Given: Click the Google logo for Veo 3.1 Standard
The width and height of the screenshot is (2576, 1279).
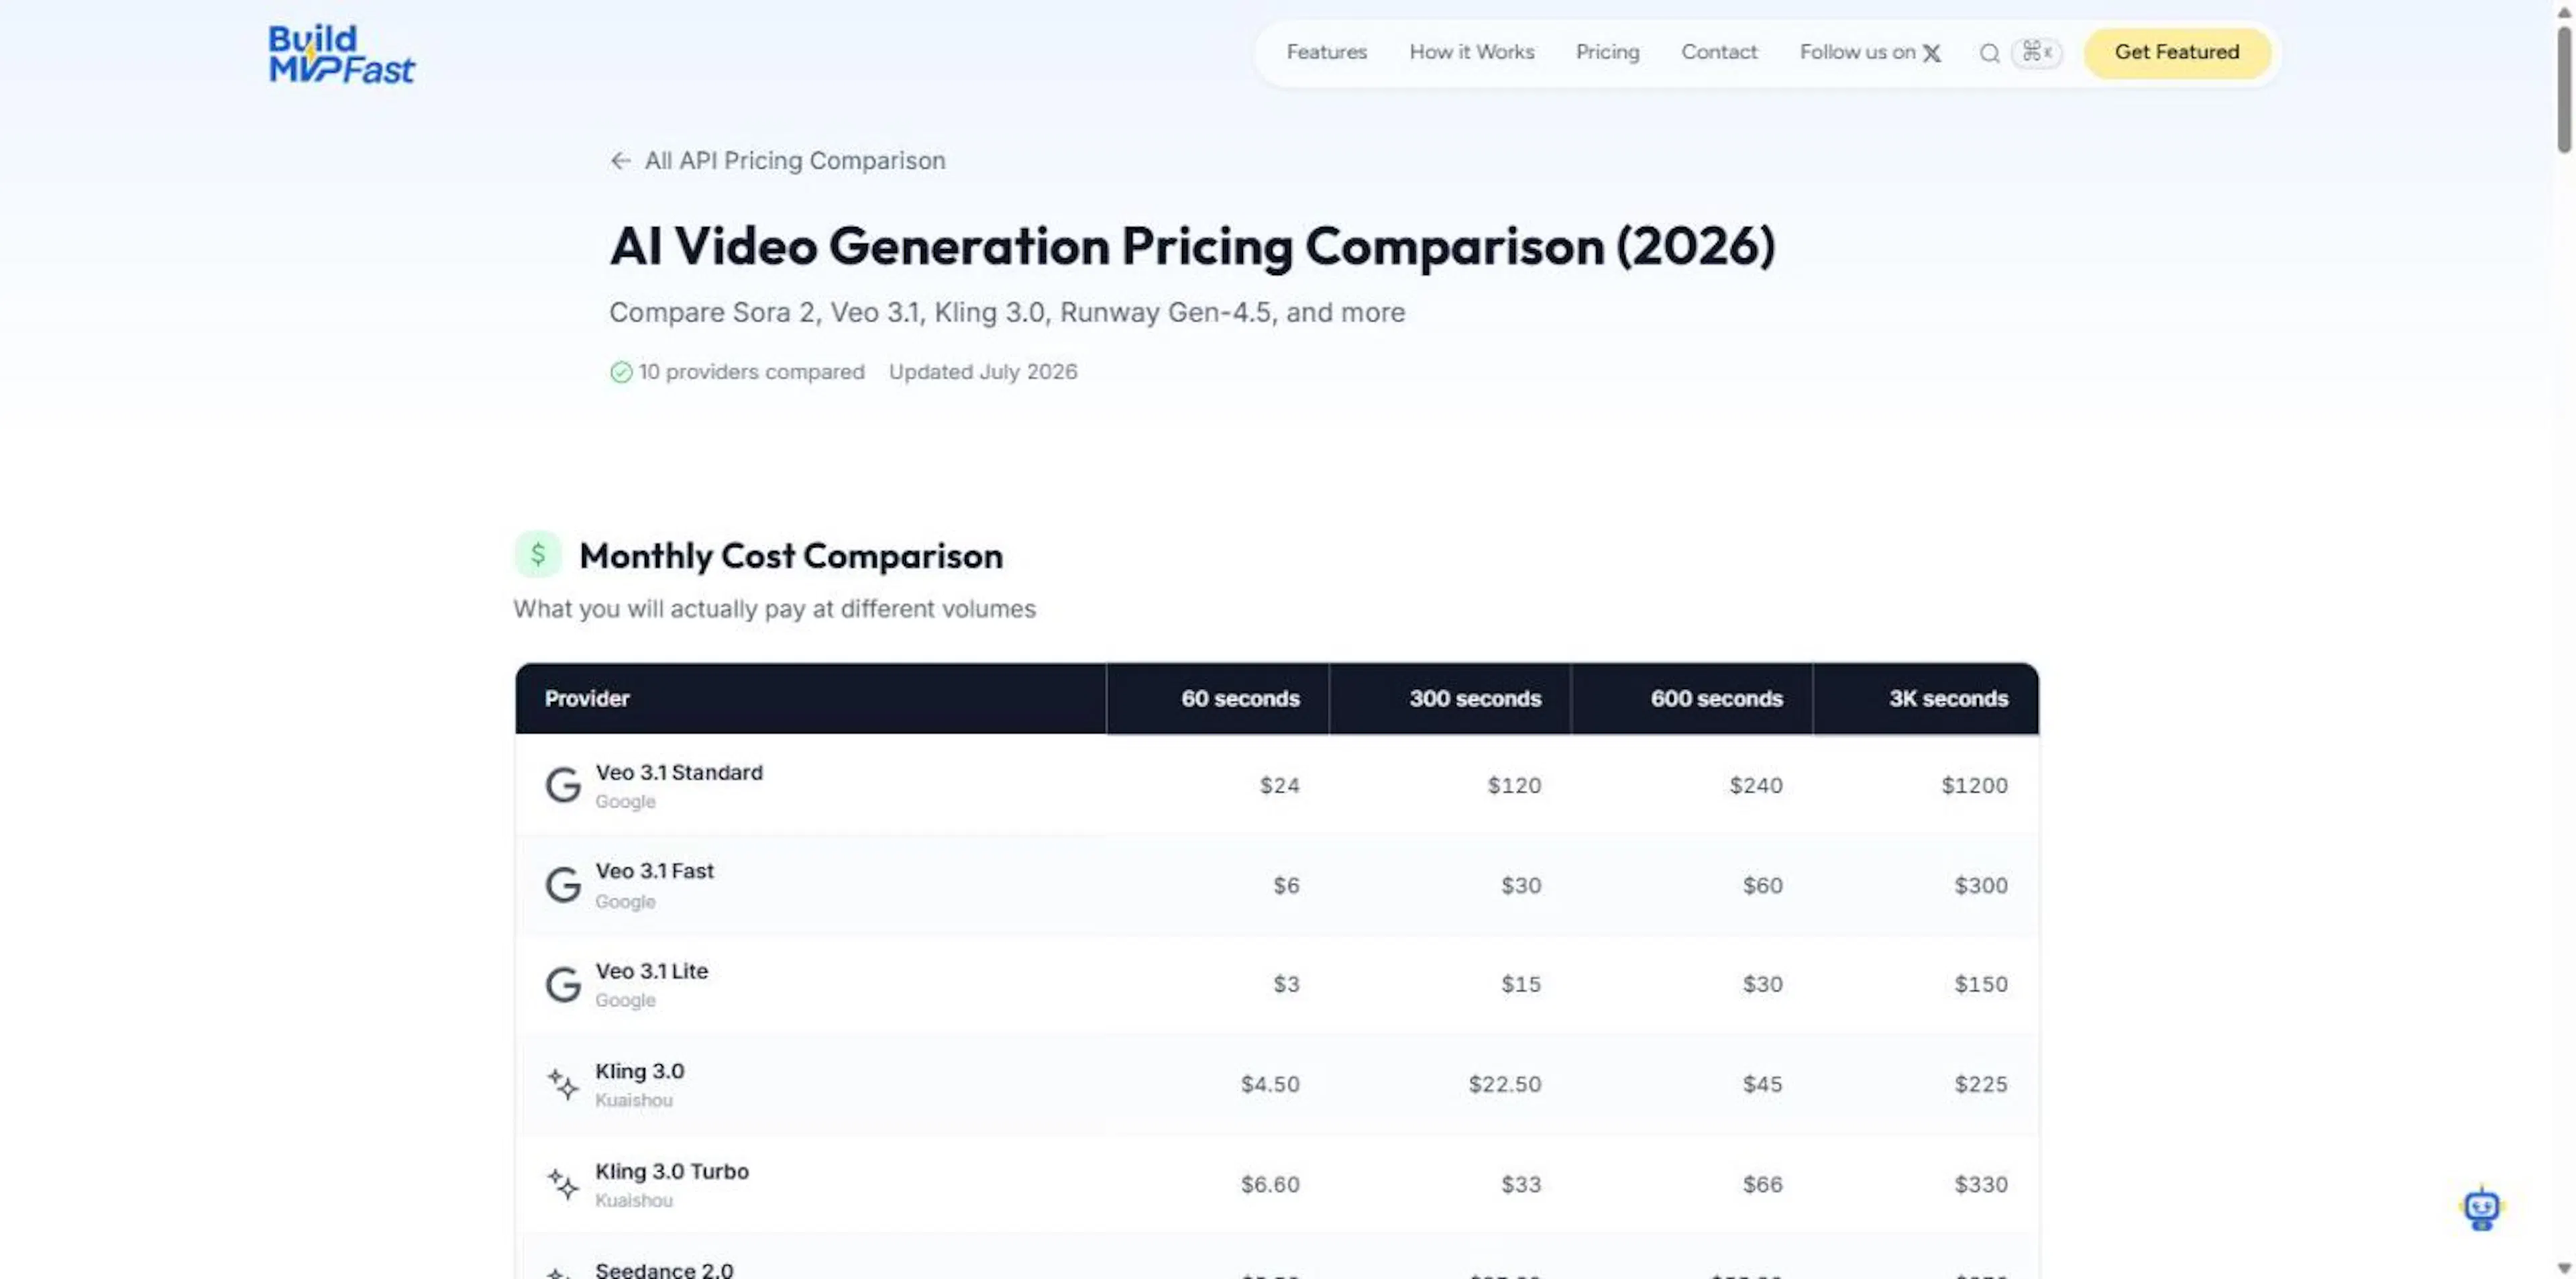Looking at the screenshot, I should [x=563, y=786].
